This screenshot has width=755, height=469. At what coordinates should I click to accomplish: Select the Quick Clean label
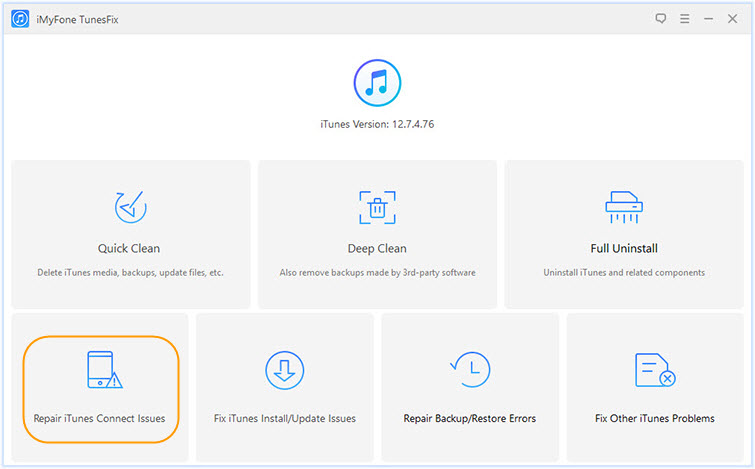129,248
